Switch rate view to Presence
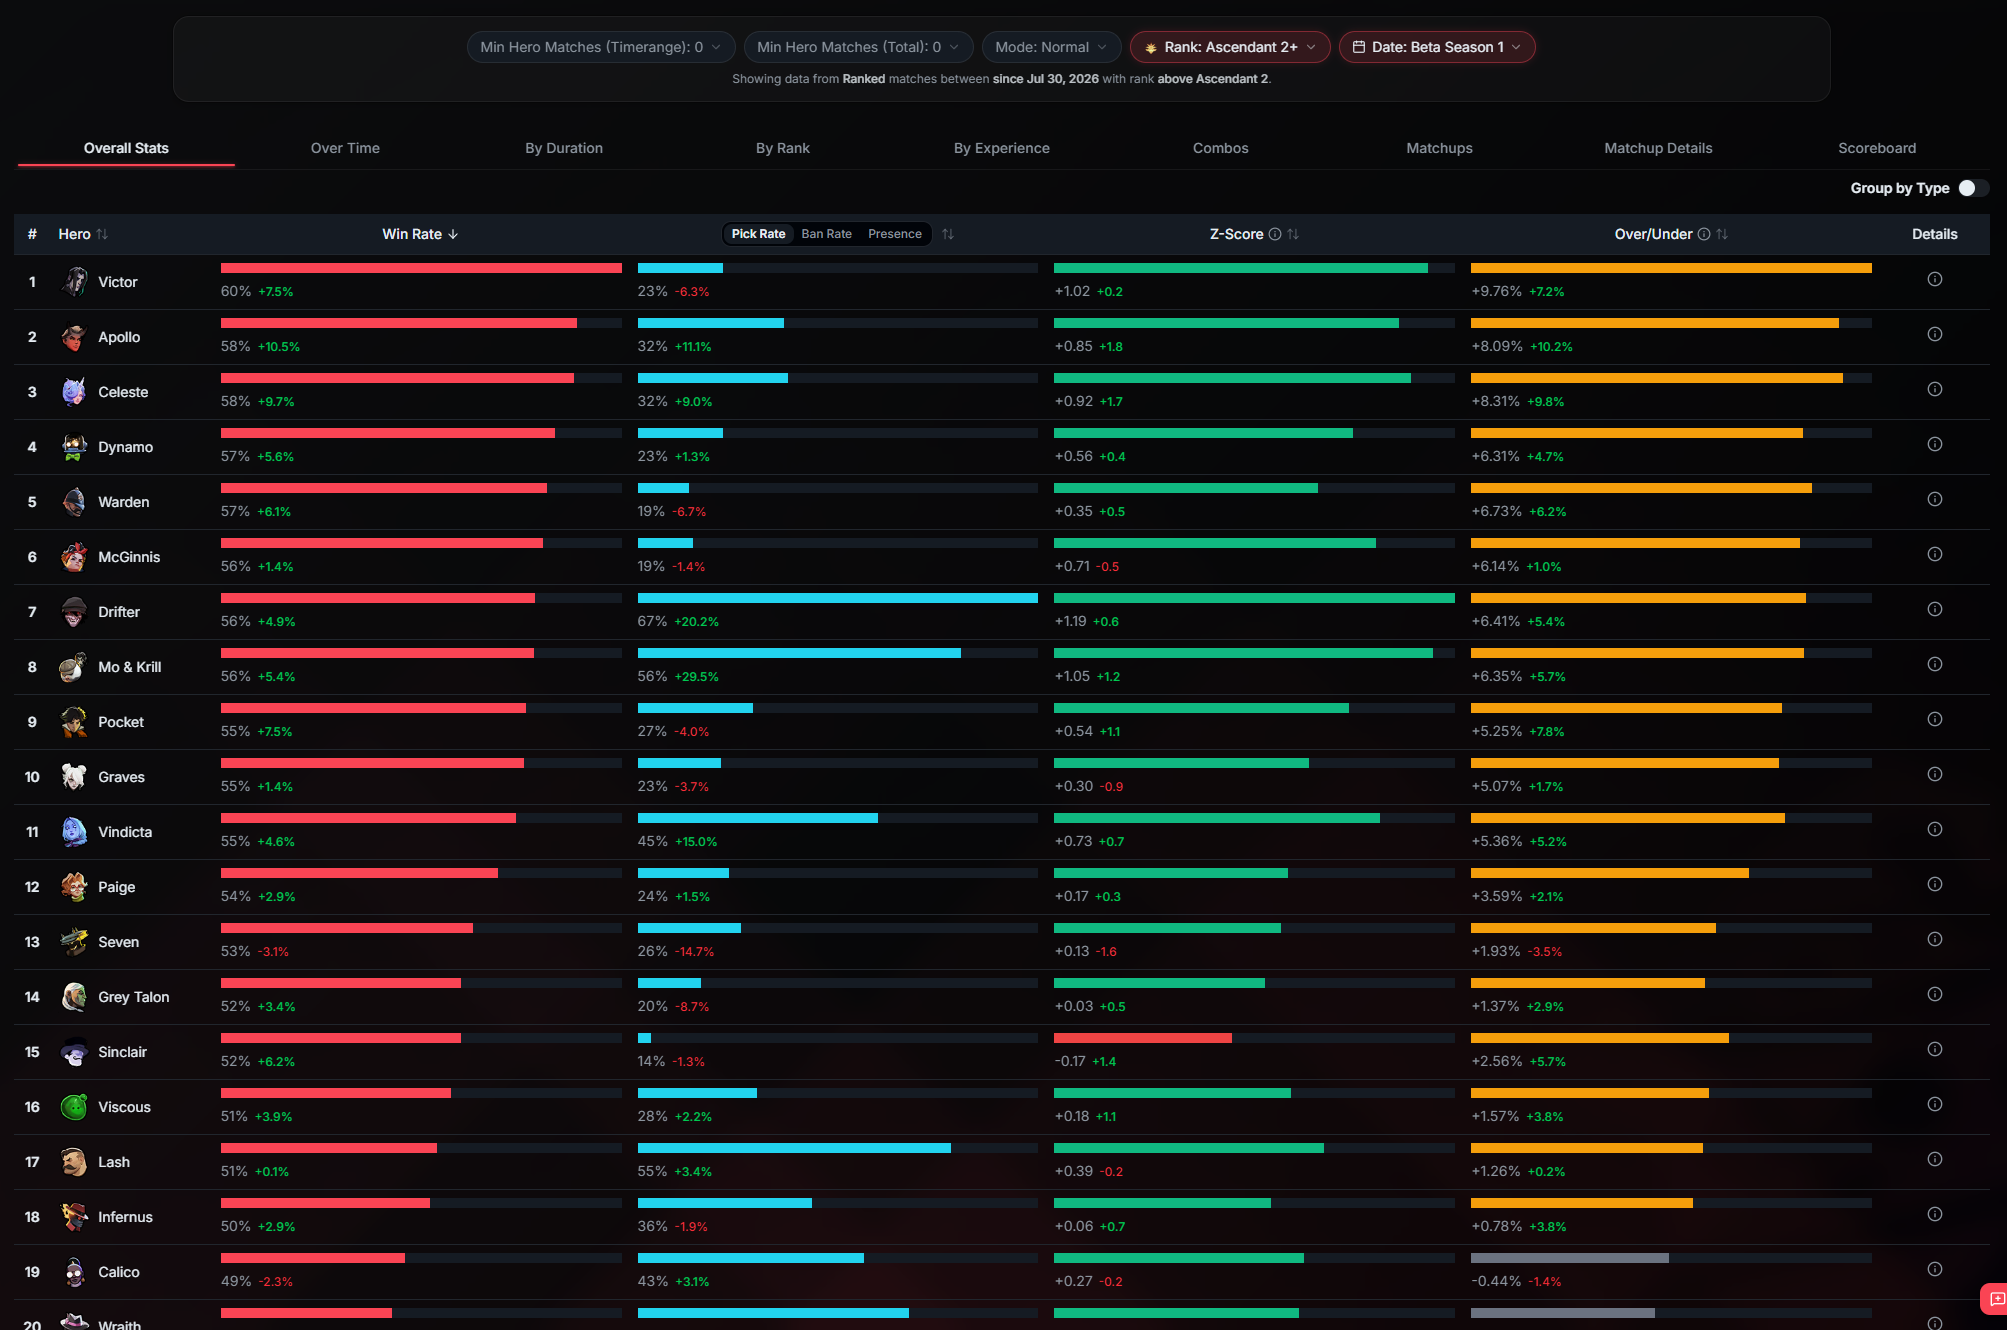 pos(894,234)
